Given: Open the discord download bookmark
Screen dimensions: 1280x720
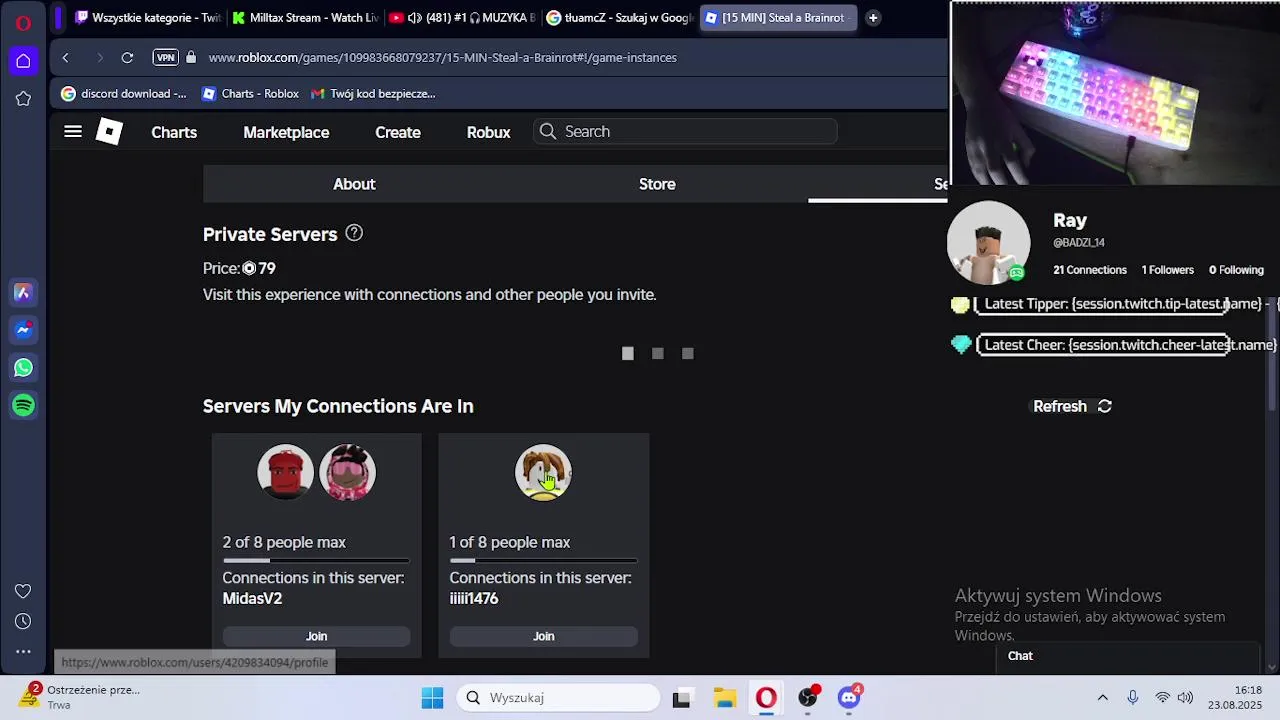Looking at the screenshot, I should click(124, 93).
